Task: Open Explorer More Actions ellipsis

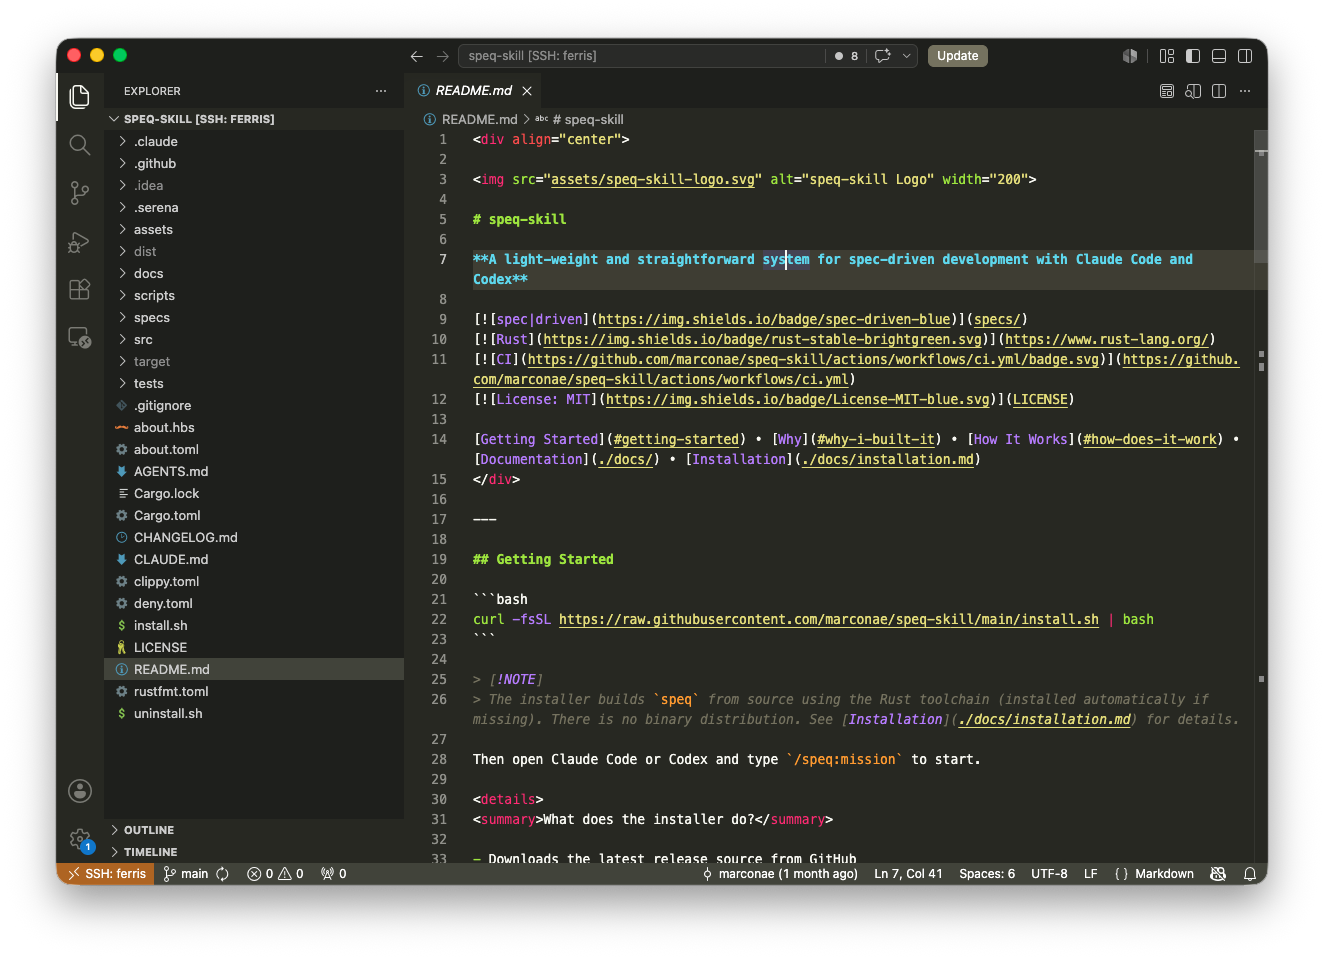Action: pyautogui.click(x=381, y=91)
